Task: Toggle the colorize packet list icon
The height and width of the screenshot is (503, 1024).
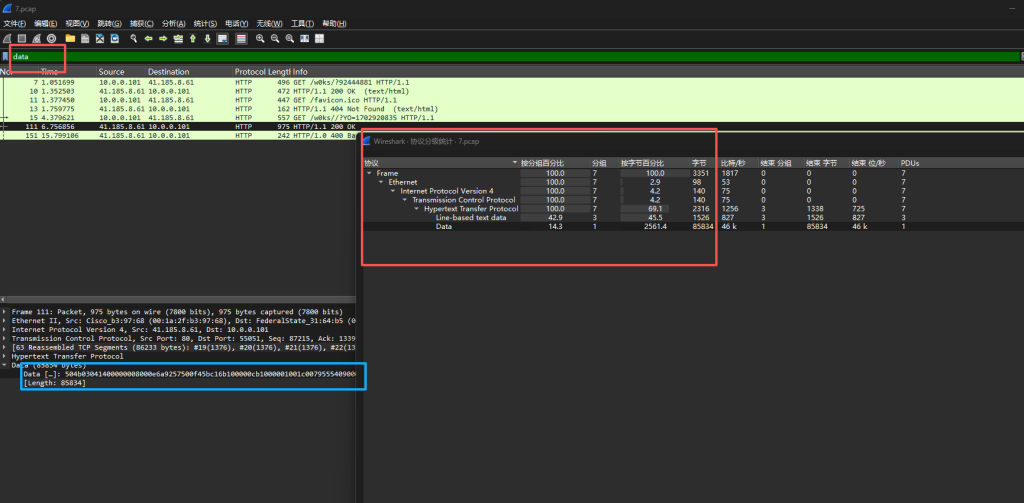Action: [241, 39]
